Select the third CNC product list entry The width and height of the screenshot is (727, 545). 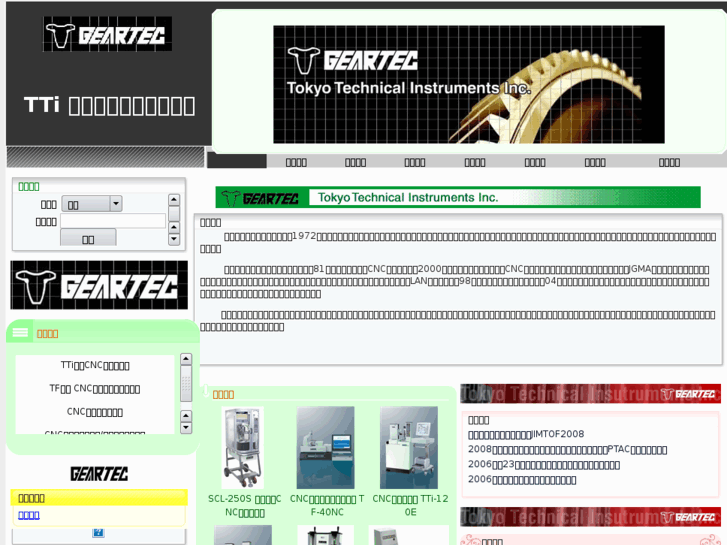pos(95,412)
